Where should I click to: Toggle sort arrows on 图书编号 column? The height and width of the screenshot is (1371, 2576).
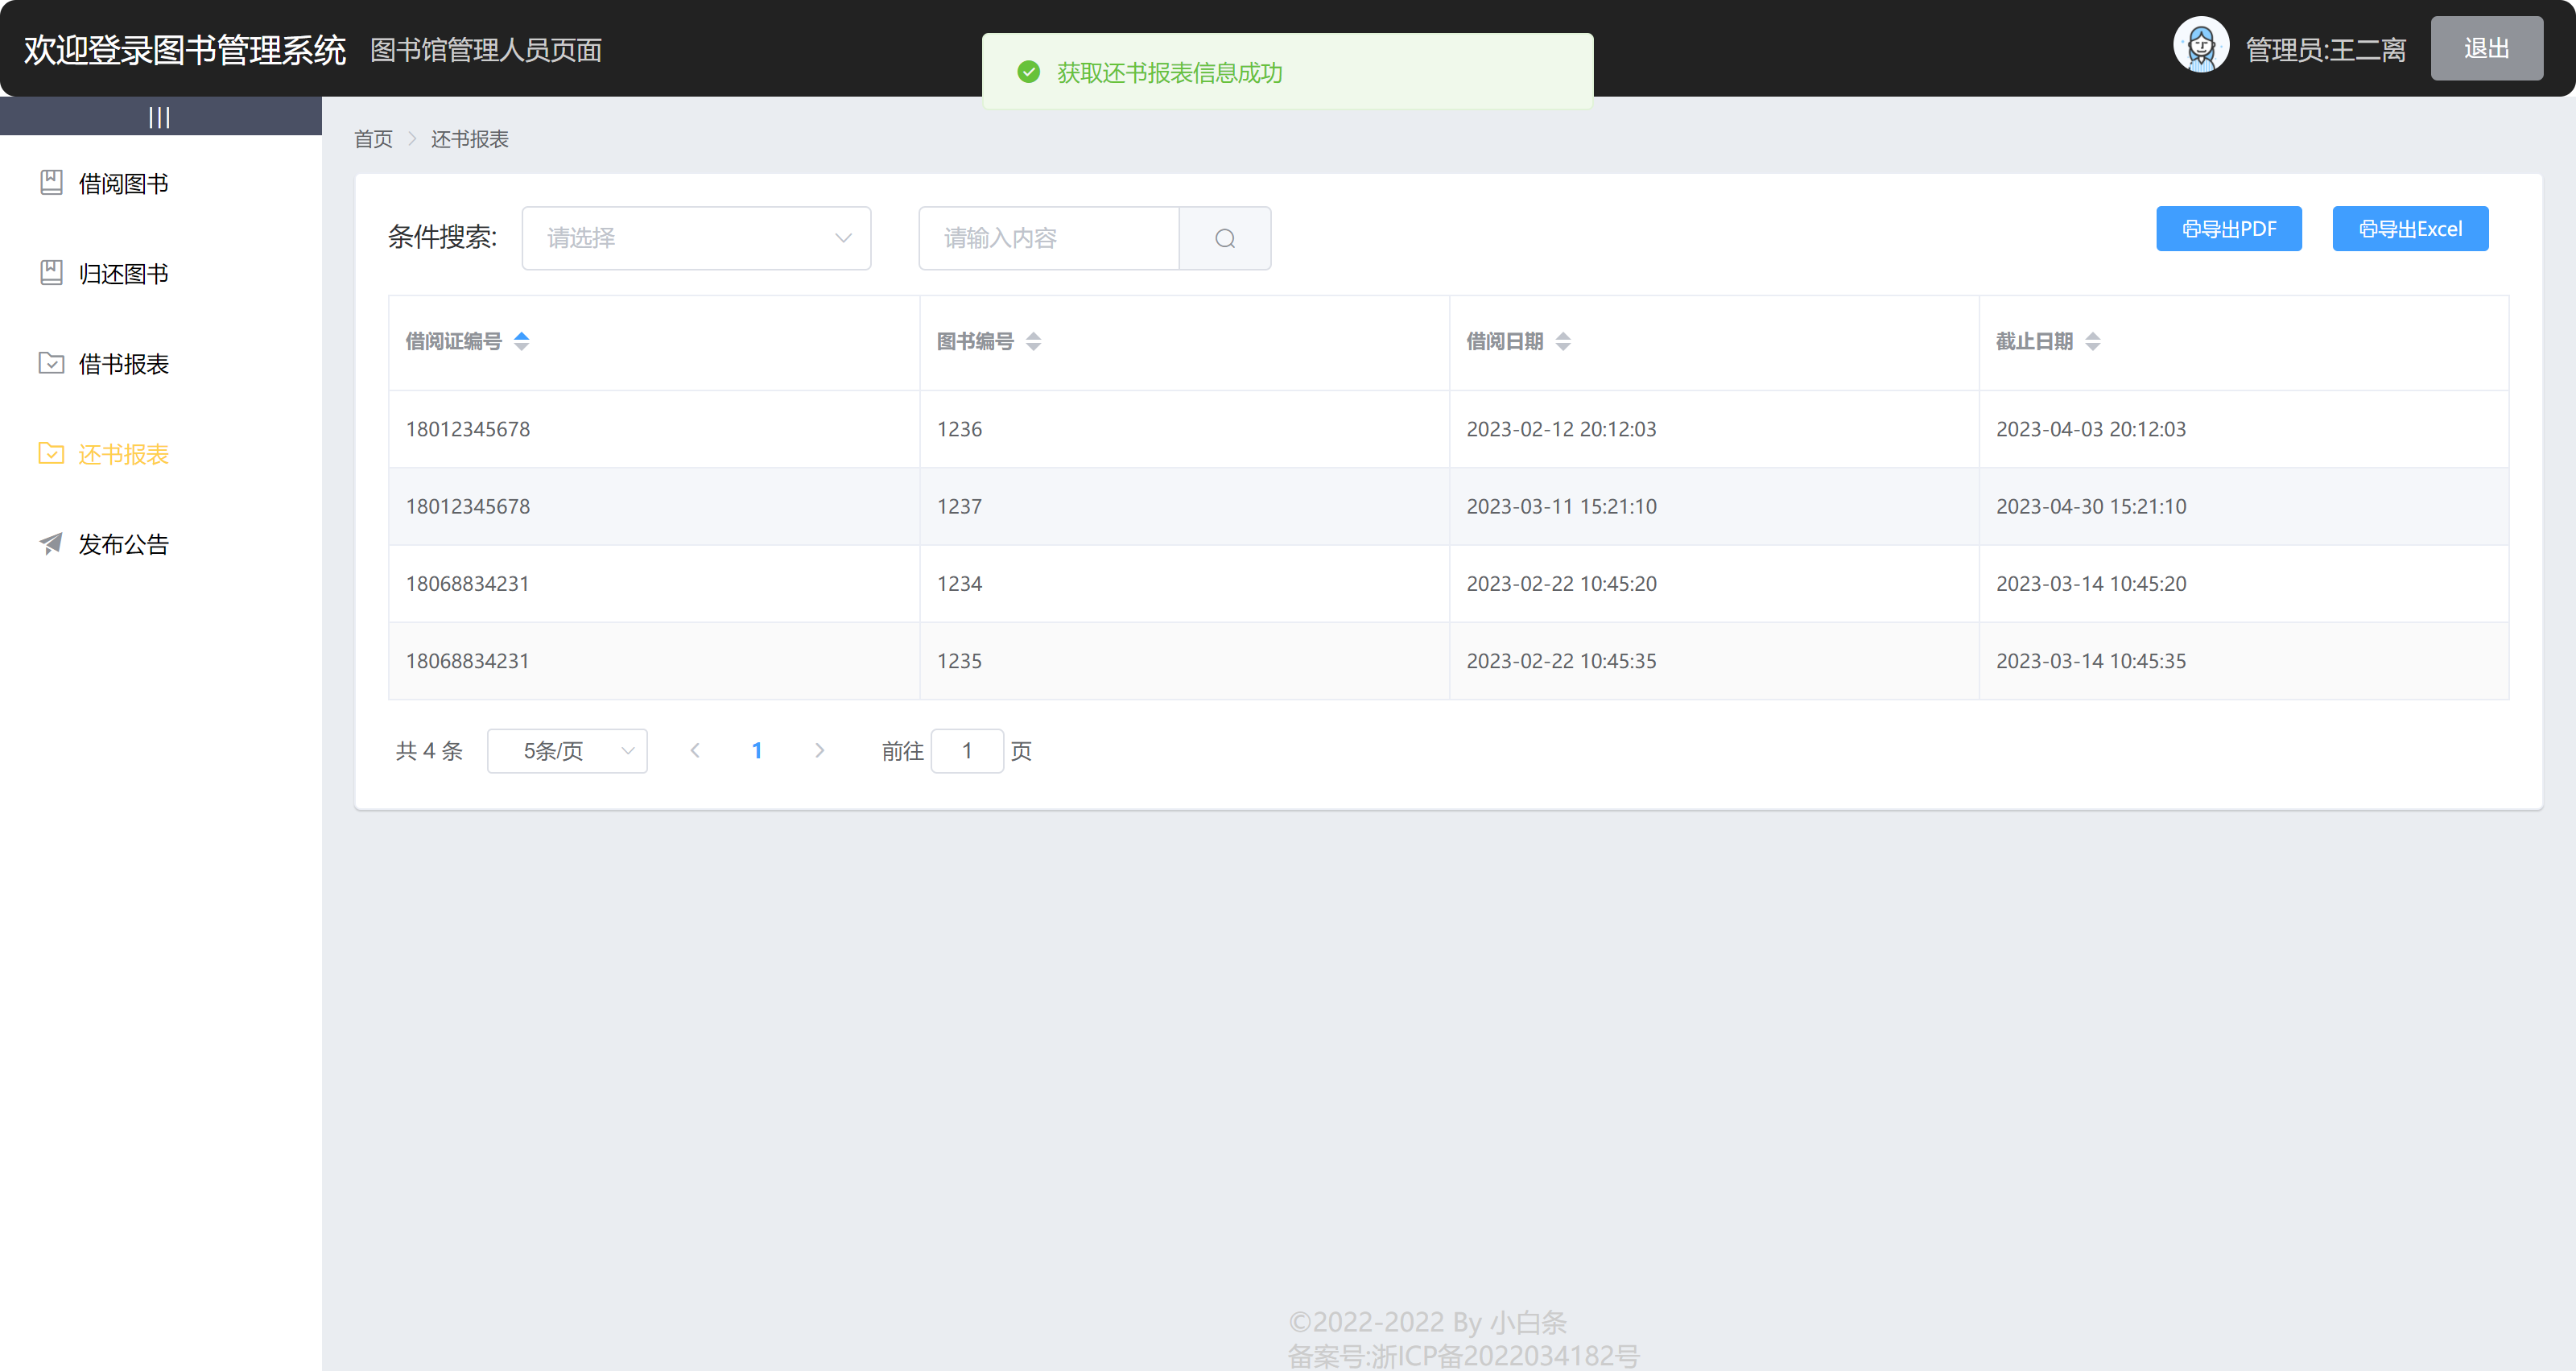coord(1033,341)
